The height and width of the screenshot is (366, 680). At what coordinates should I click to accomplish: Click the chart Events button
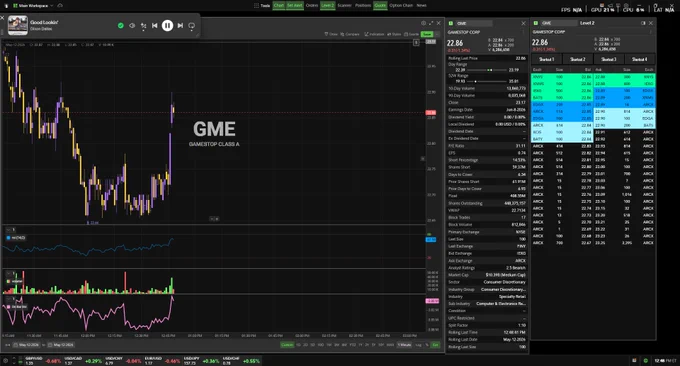(412, 34)
